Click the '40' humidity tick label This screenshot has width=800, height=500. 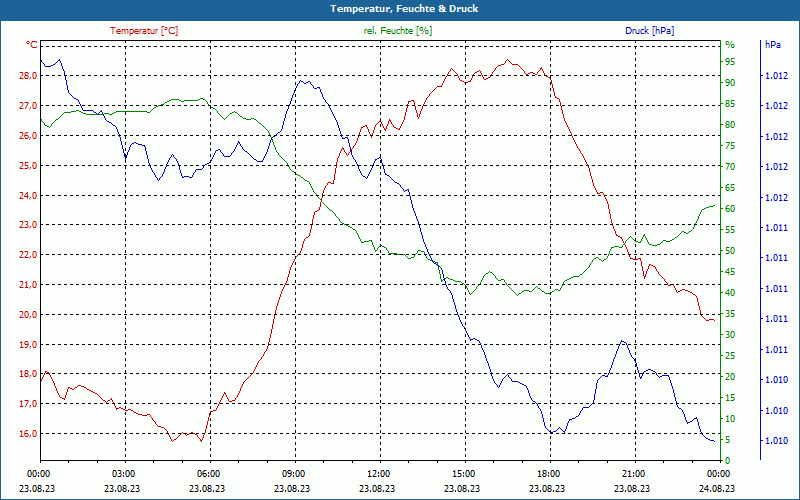pyautogui.click(x=730, y=293)
